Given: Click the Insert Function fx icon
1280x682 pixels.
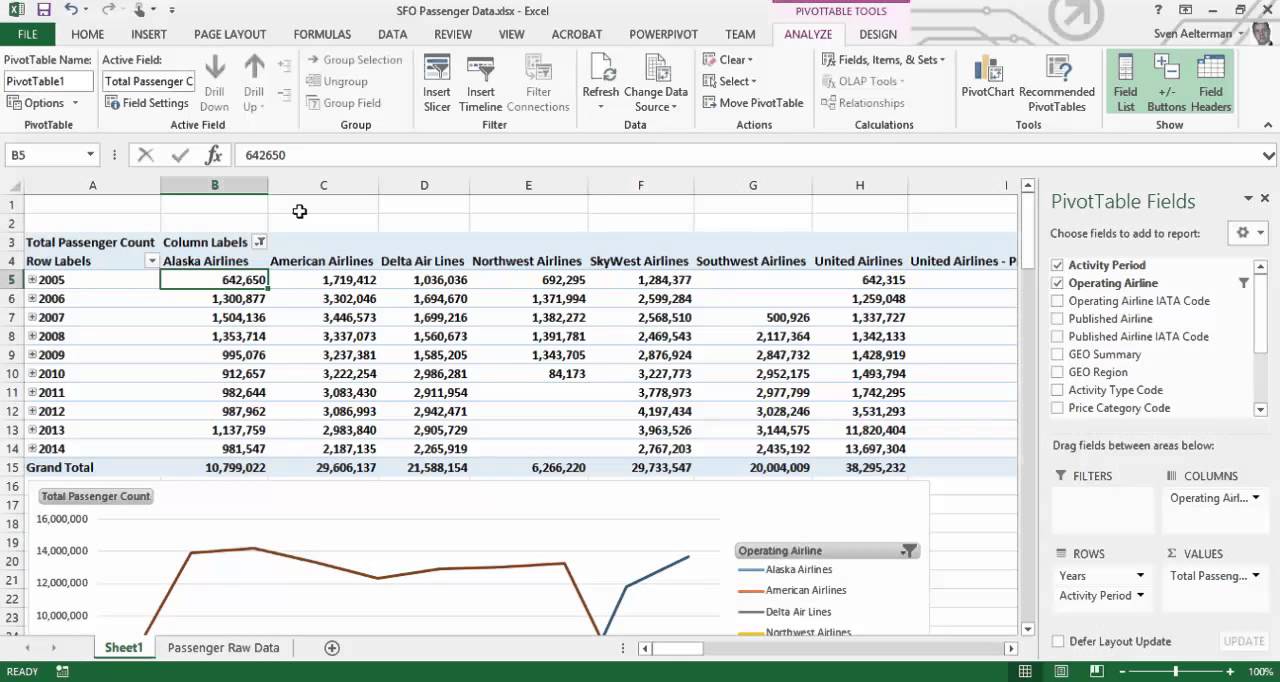Looking at the screenshot, I should [213, 155].
